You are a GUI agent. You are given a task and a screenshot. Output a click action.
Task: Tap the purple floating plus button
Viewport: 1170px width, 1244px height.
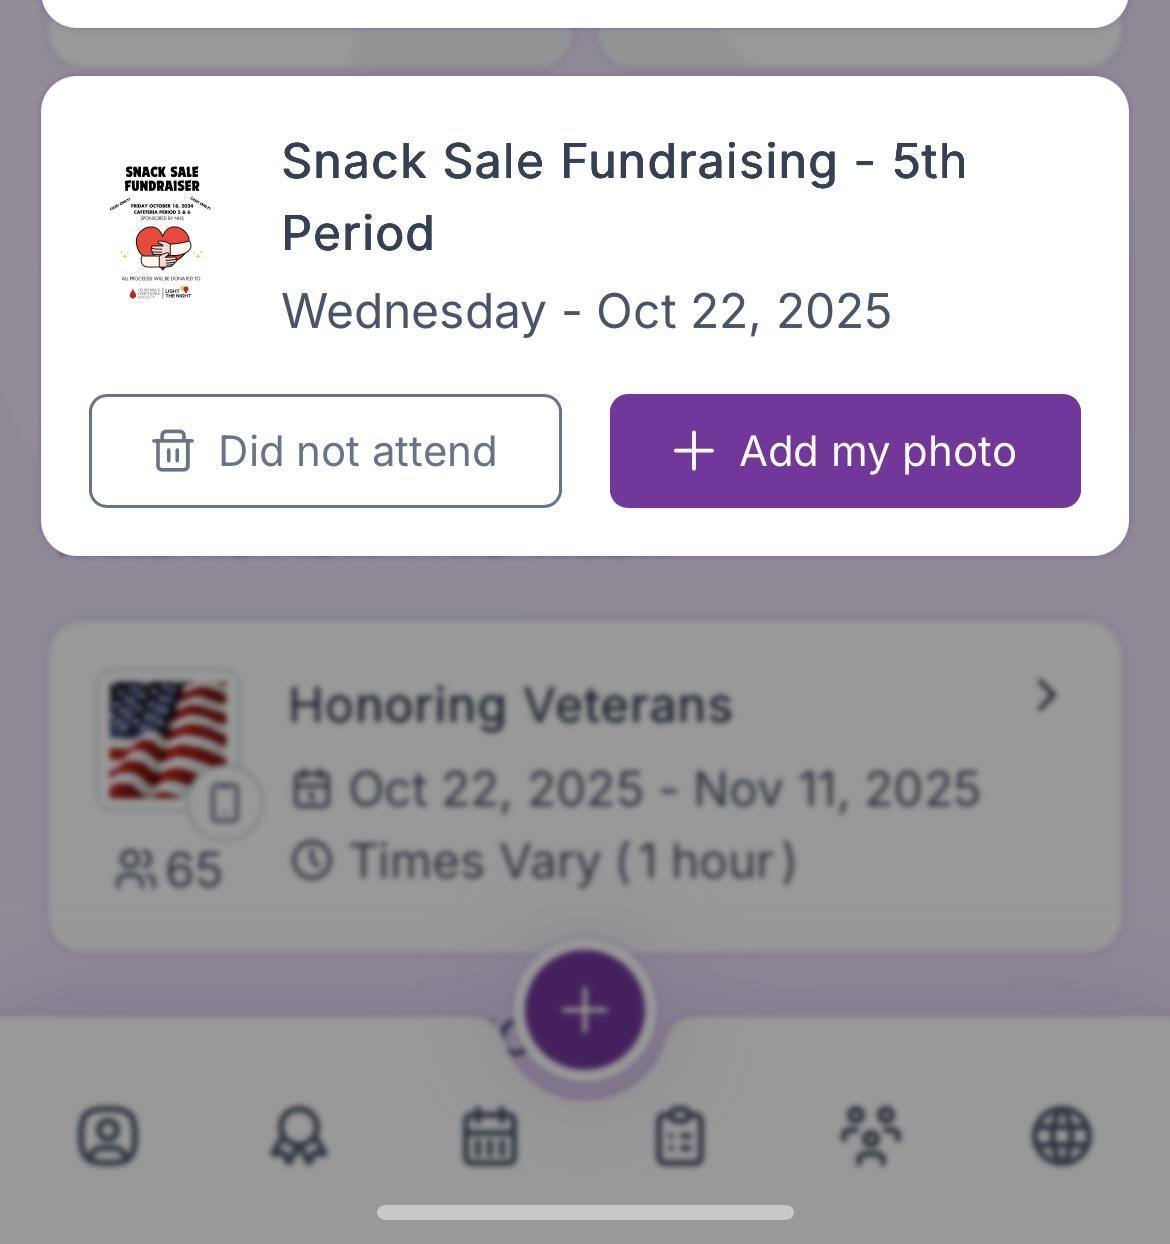coord(585,1011)
